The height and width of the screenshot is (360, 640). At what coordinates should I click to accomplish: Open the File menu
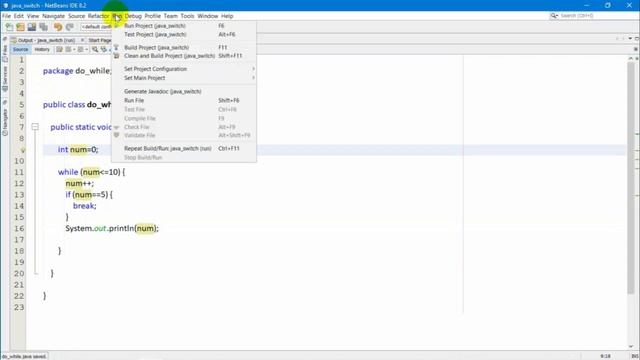click(6, 16)
